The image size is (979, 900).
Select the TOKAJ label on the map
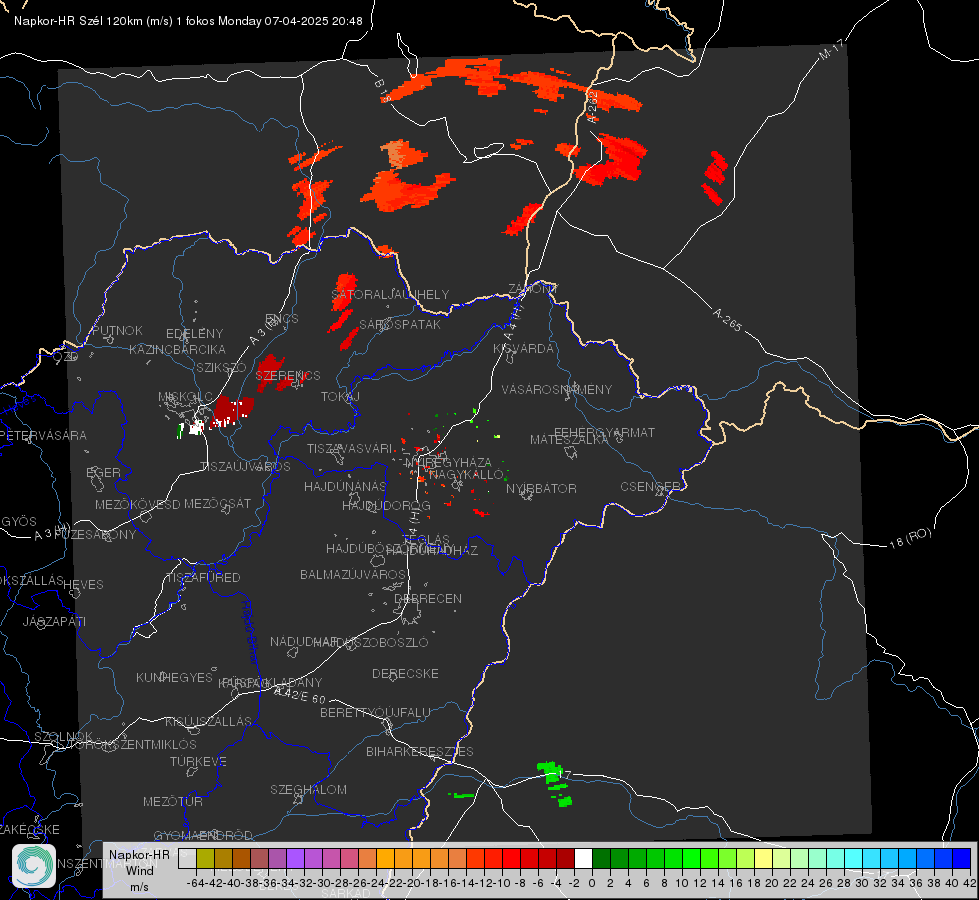tap(340, 397)
